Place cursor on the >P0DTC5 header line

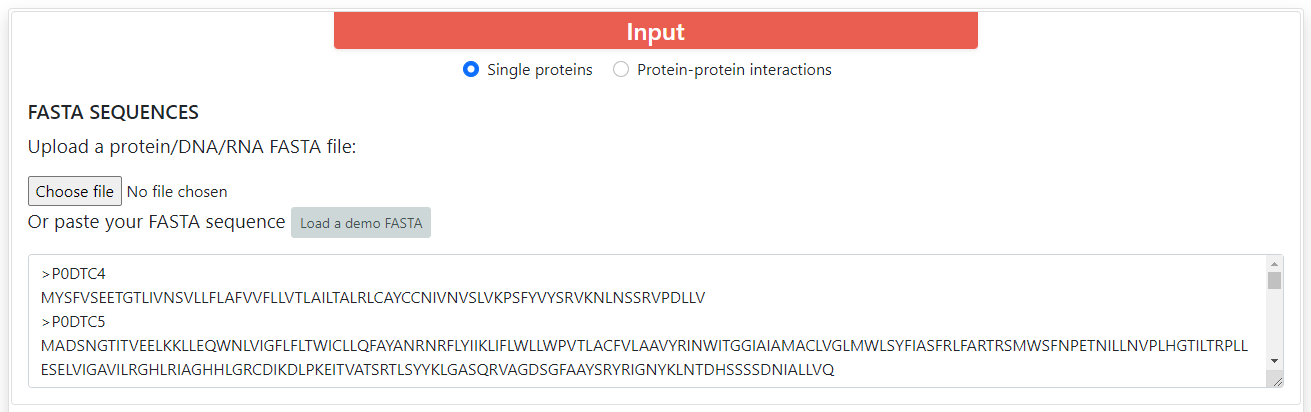coord(73,322)
